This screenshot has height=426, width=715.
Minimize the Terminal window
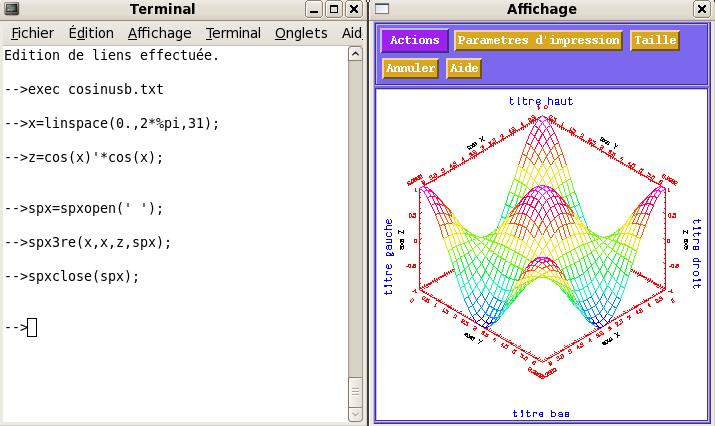click(315, 10)
